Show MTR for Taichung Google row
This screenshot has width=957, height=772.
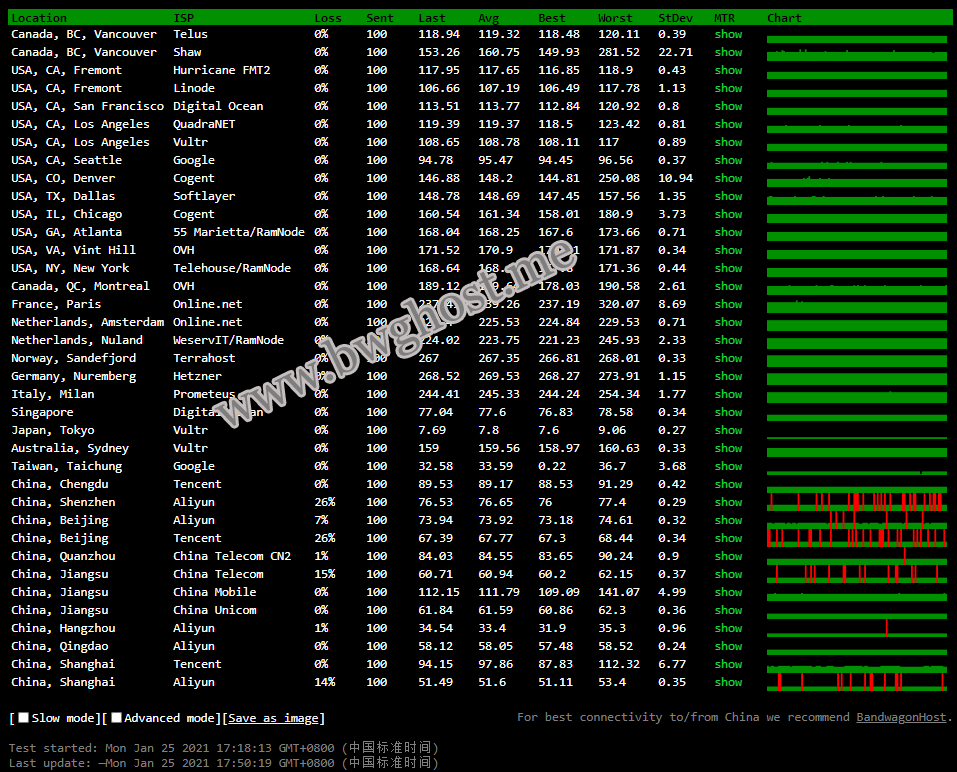(x=729, y=466)
